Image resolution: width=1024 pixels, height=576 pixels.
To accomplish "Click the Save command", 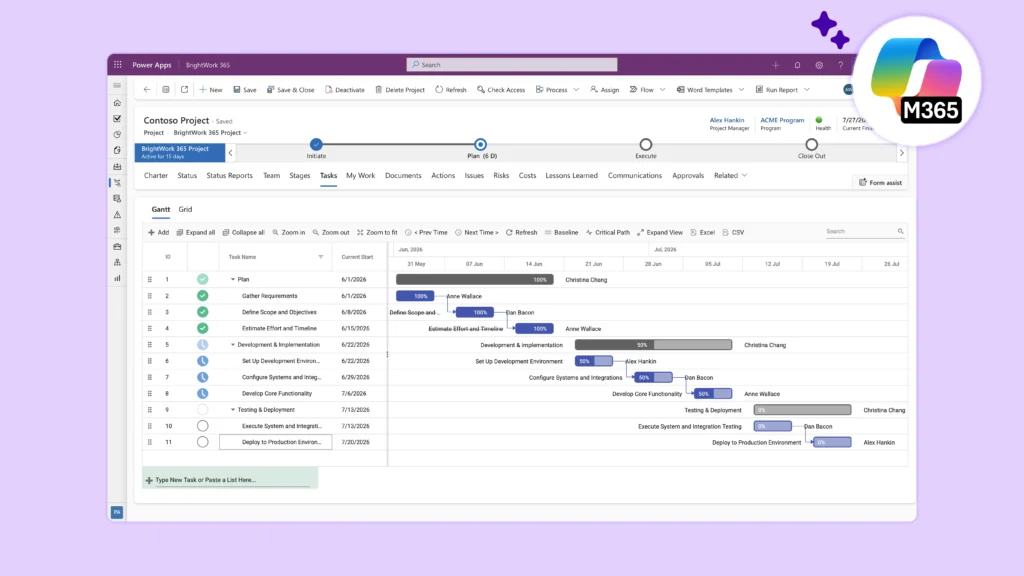I will (x=245, y=89).
